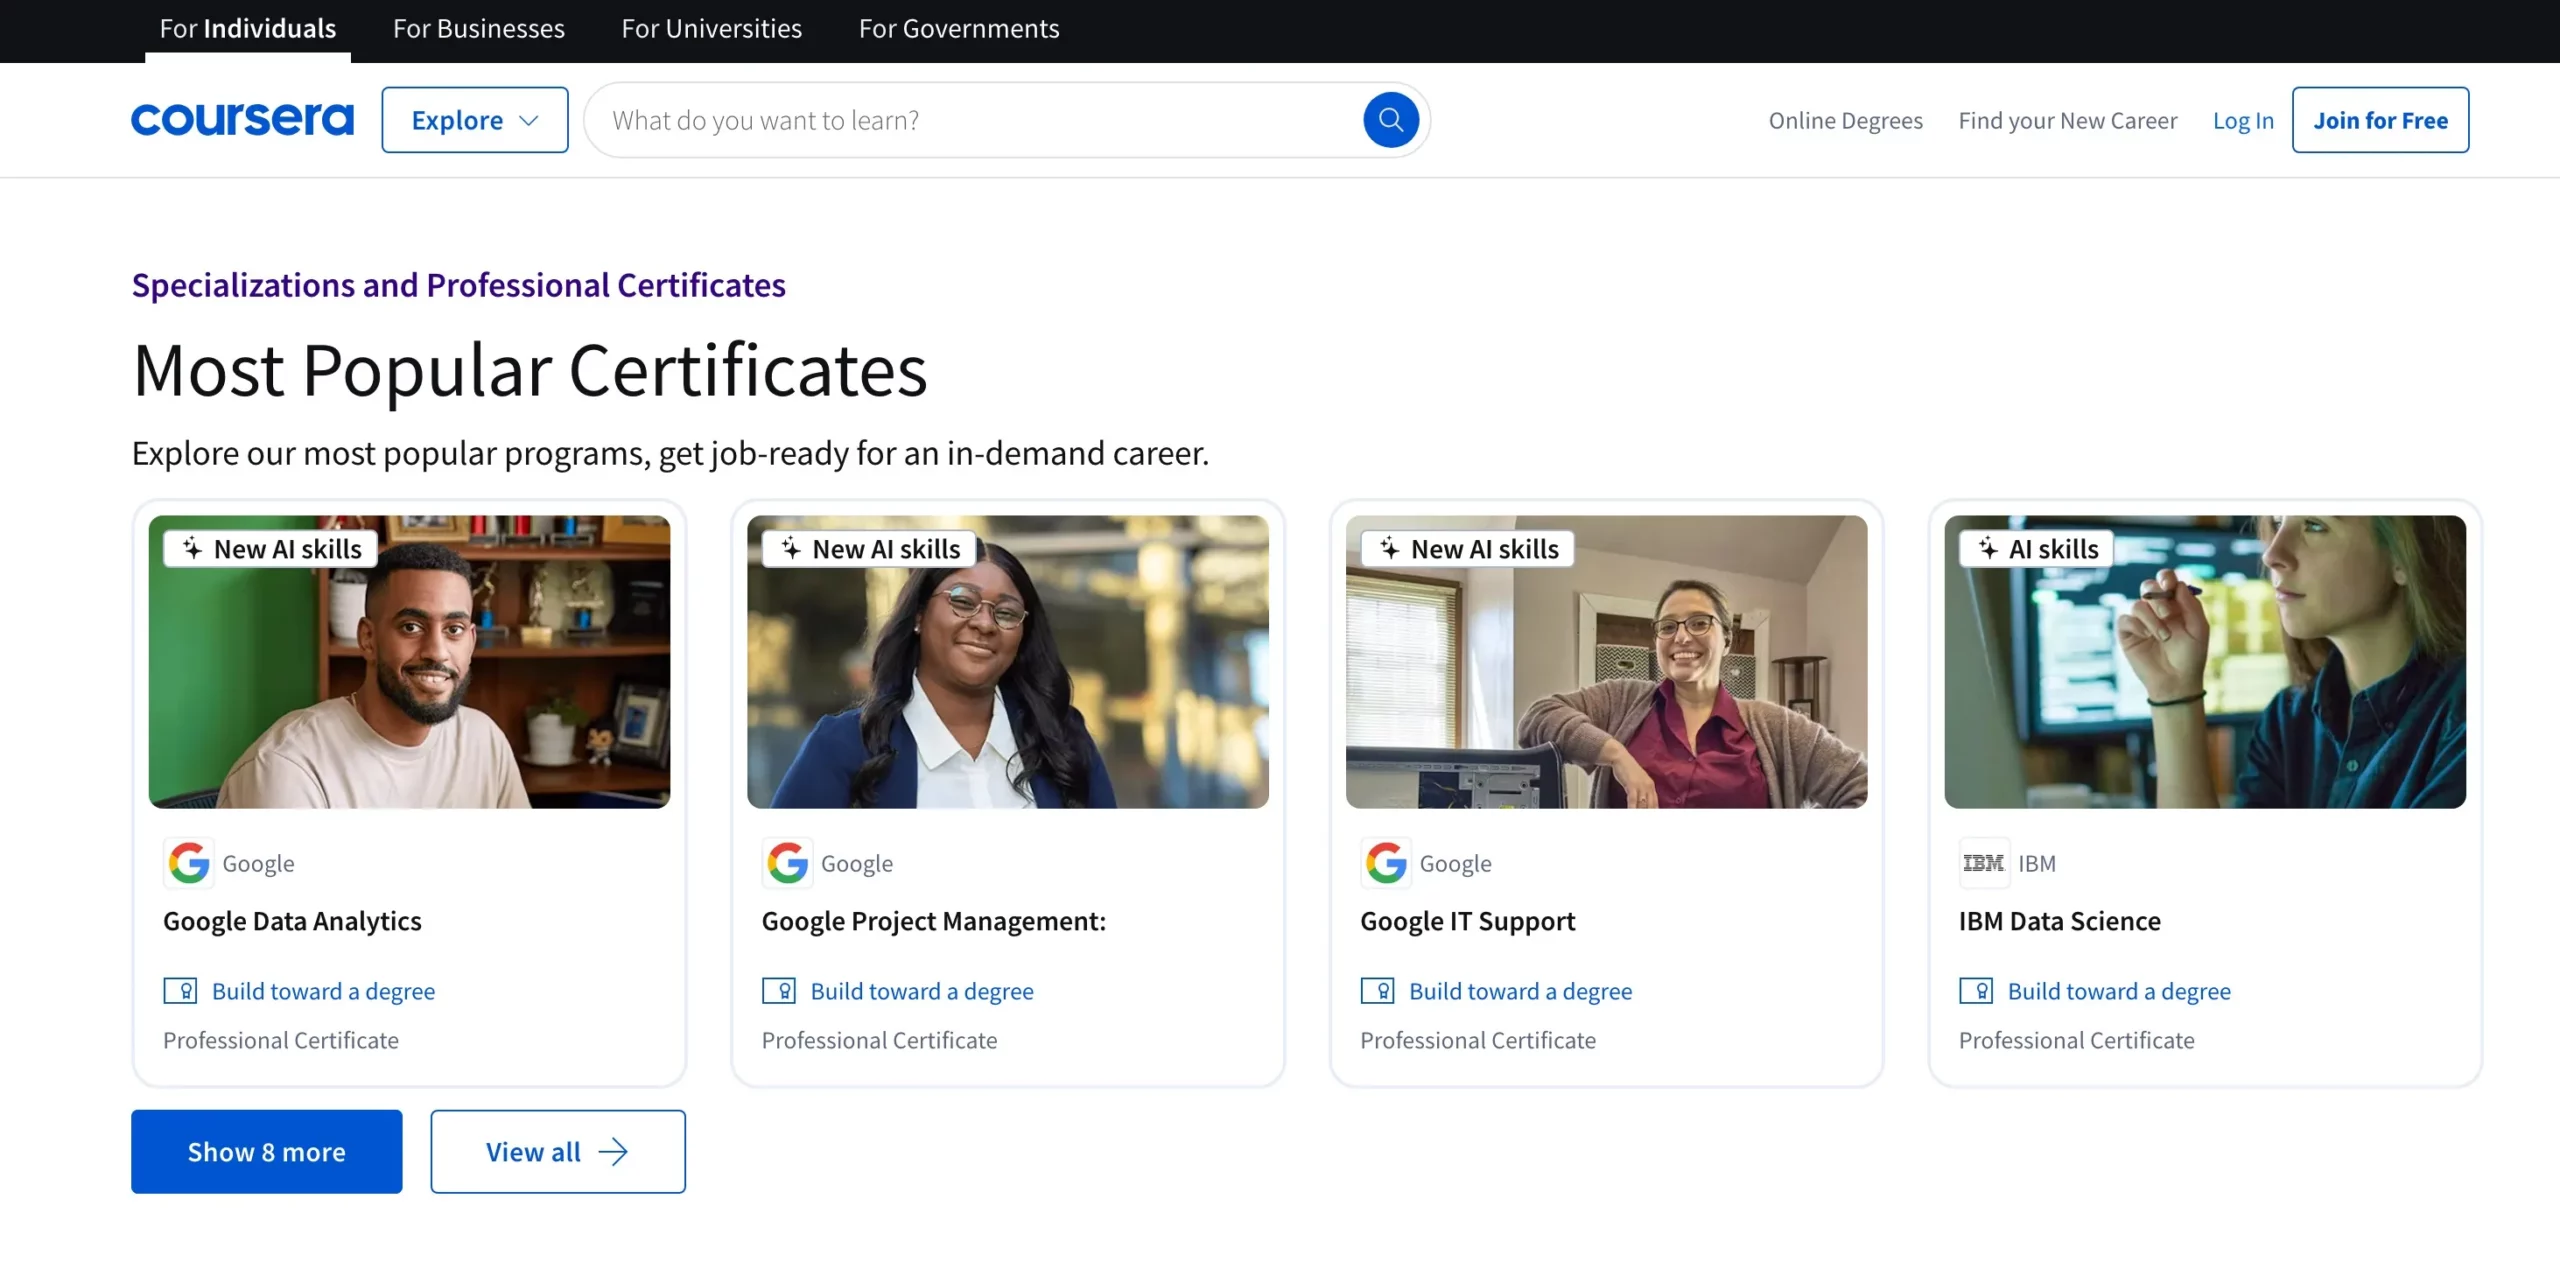
Task: Click Professional Certificate under IBM Data Science
Action: [2076, 1040]
